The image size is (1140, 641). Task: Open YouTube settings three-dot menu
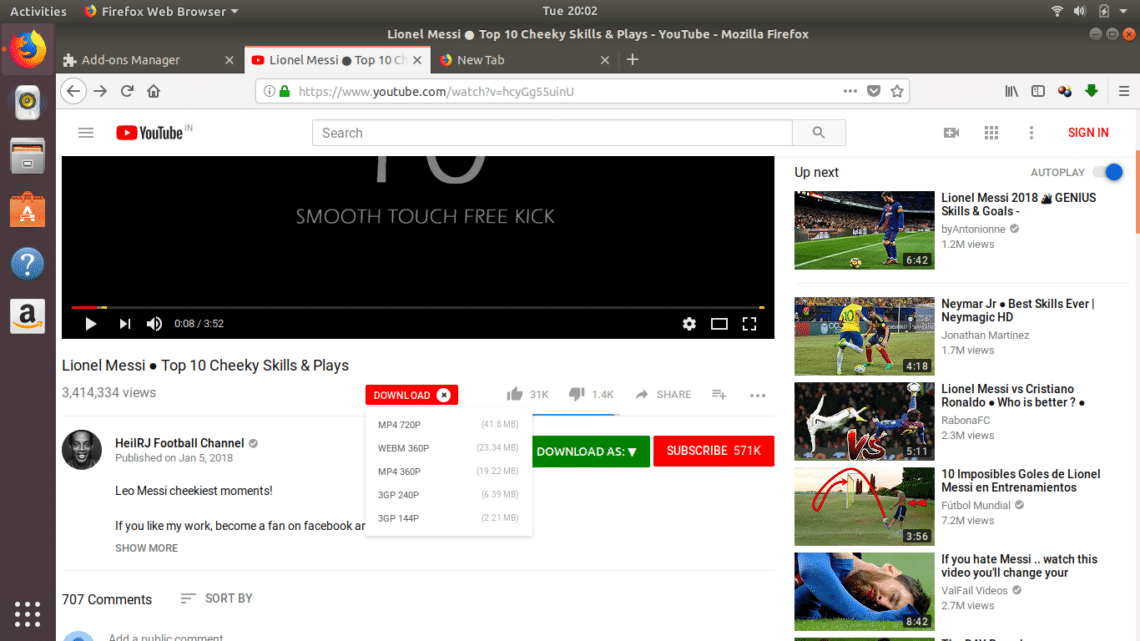point(1031,133)
